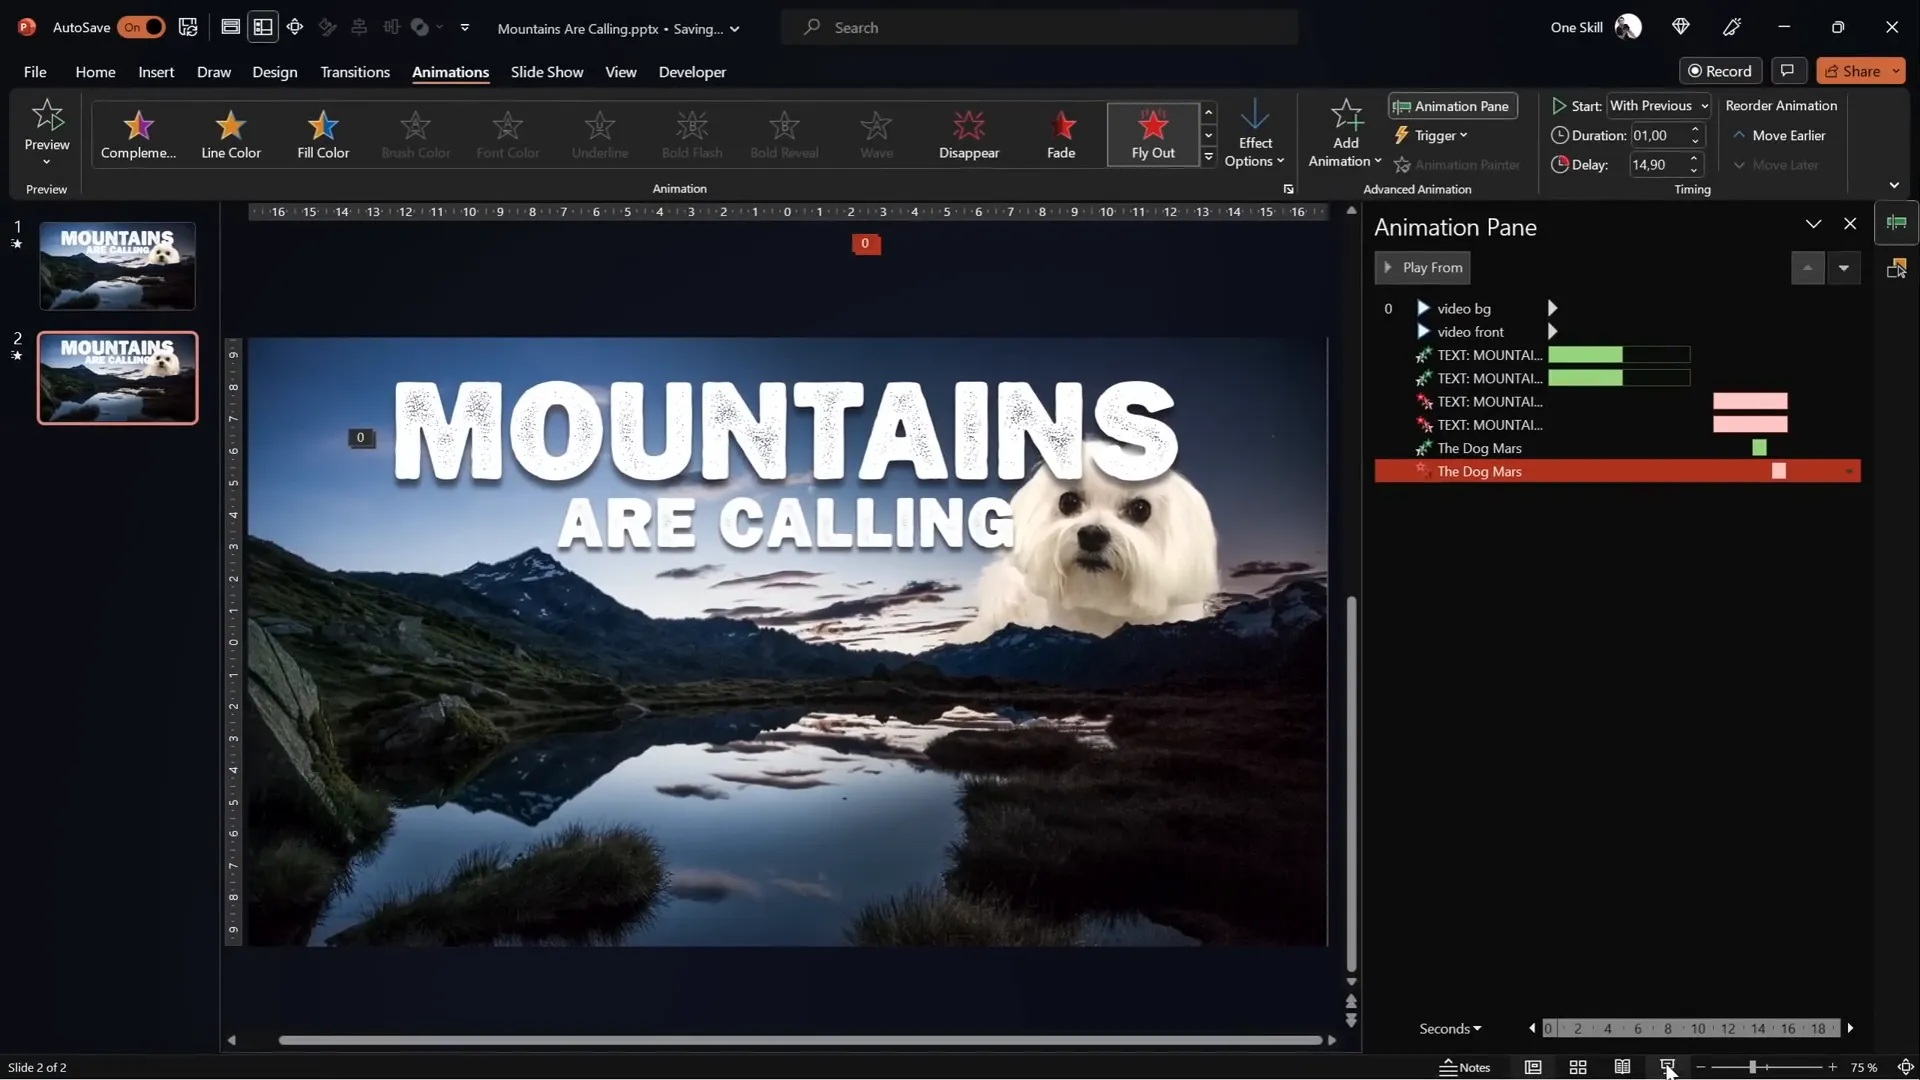The height and width of the screenshot is (1080, 1920).
Task: Click the Duration input field
Action: tap(1658, 135)
